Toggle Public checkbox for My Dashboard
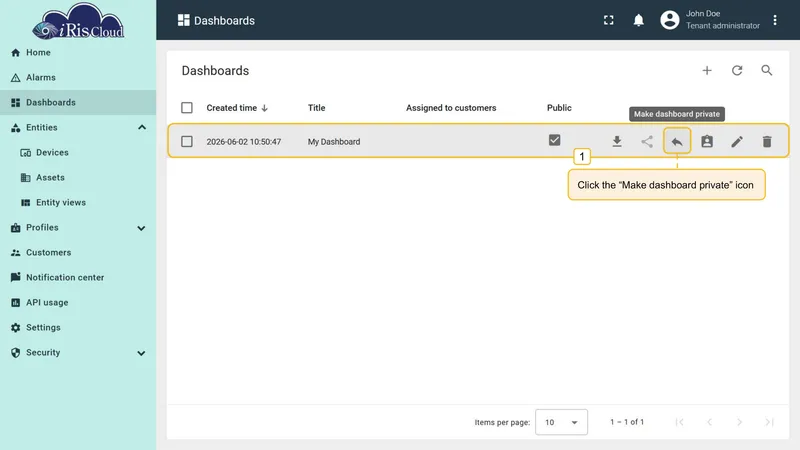 (554, 140)
